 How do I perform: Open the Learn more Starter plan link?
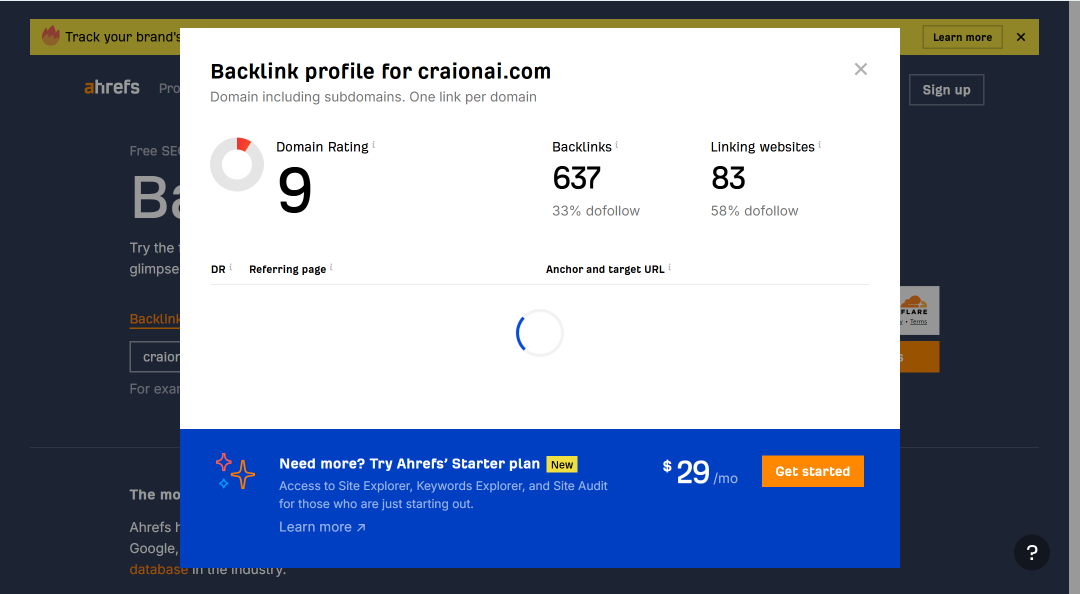tap(322, 527)
